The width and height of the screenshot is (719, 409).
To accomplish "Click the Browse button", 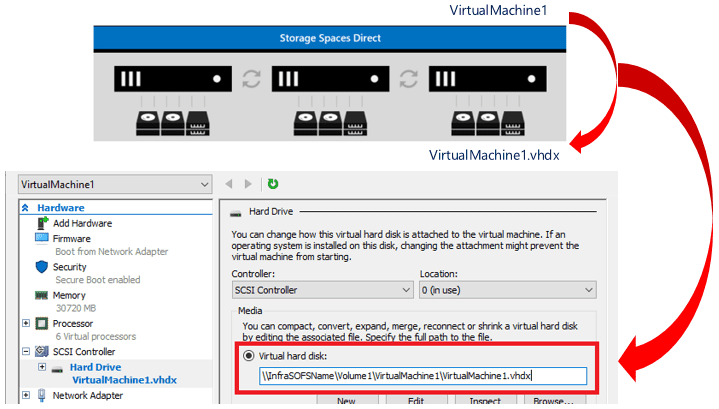I will coord(555,401).
